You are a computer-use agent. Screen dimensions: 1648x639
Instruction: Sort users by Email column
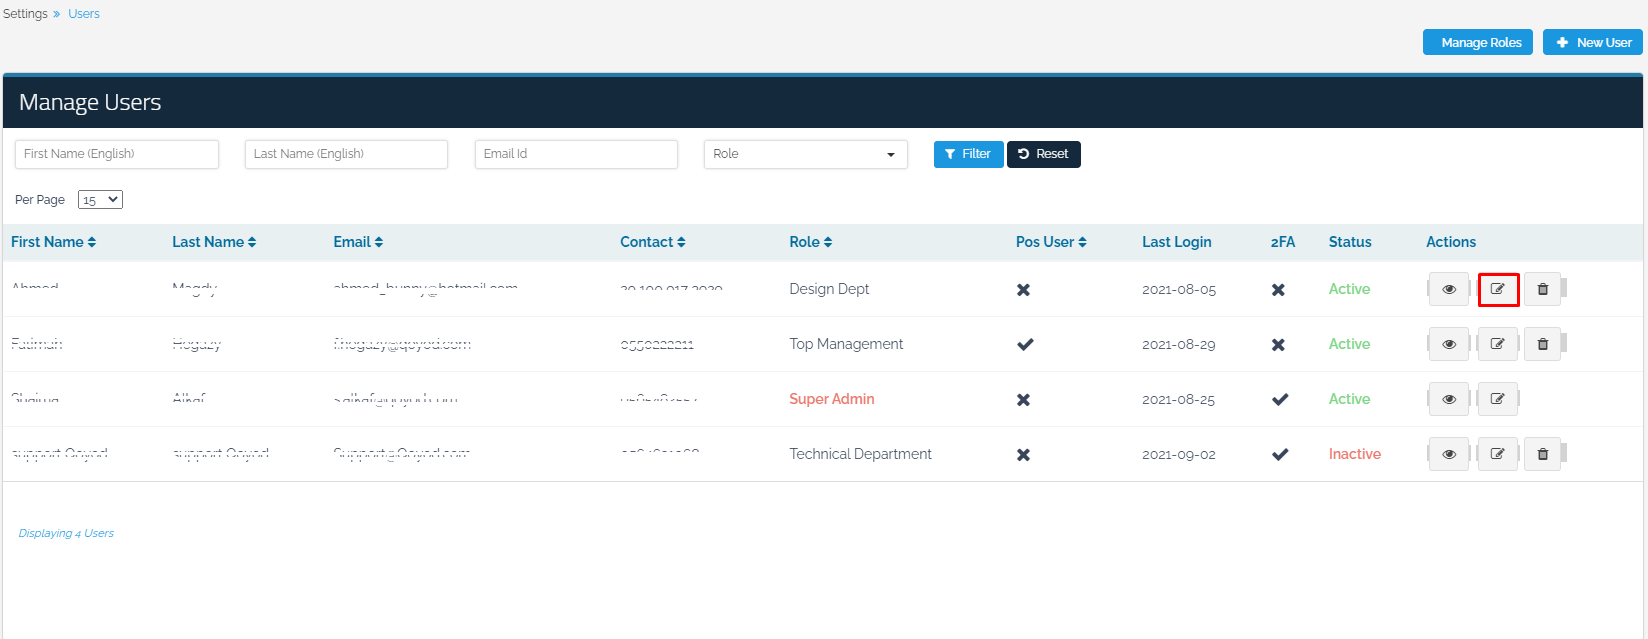coord(358,242)
